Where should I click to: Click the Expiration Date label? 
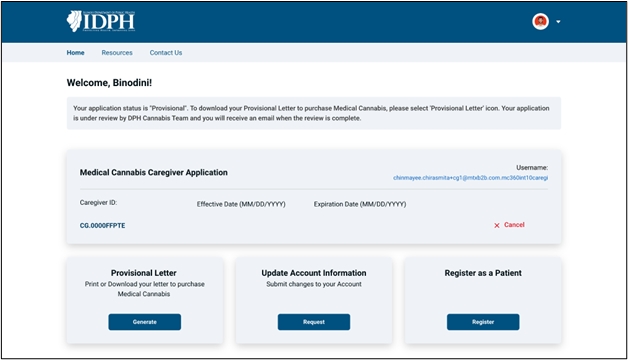point(360,204)
